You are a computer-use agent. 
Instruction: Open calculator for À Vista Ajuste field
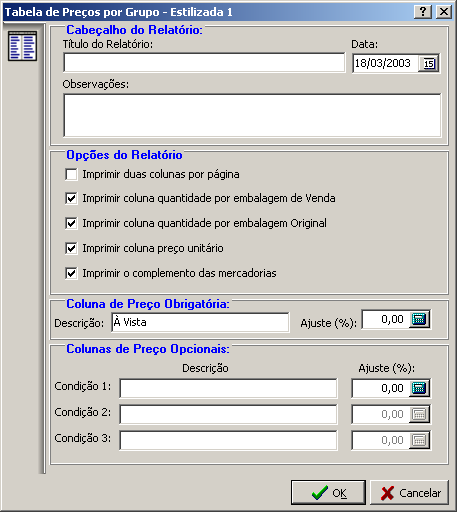419,319
